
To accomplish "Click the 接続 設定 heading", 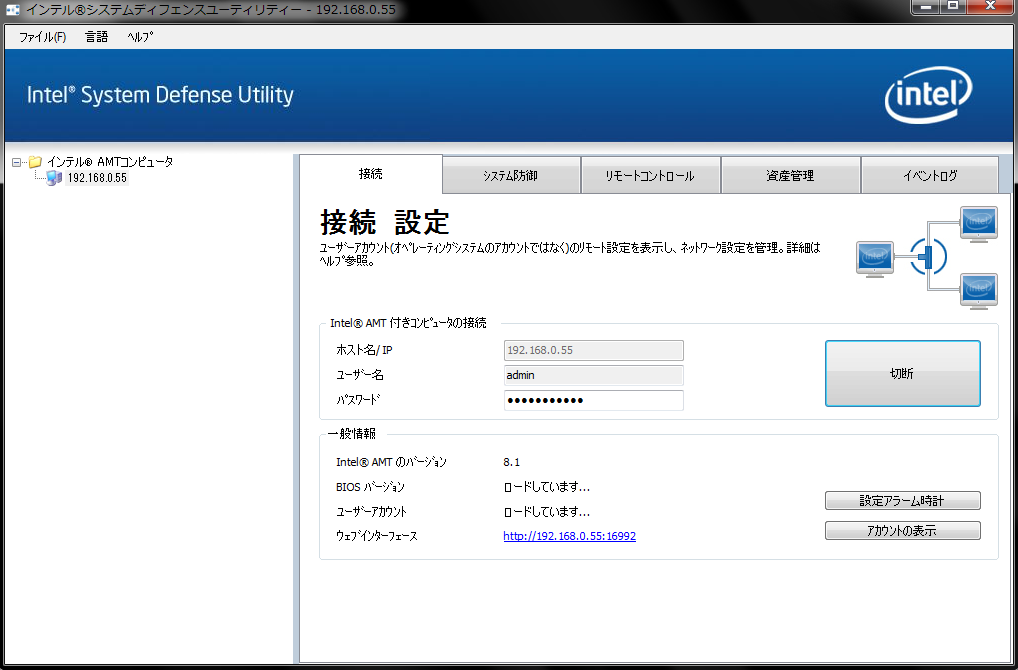I will 384,223.
